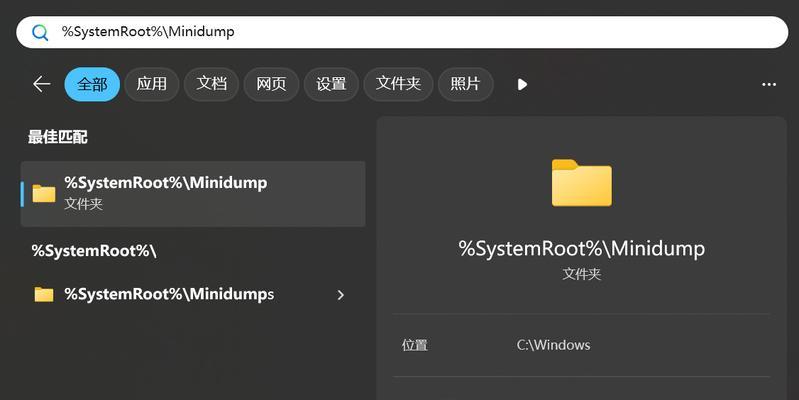This screenshot has height=400, width=799.
Task: Click the C:\Windows location value
Action: (x=553, y=345)
